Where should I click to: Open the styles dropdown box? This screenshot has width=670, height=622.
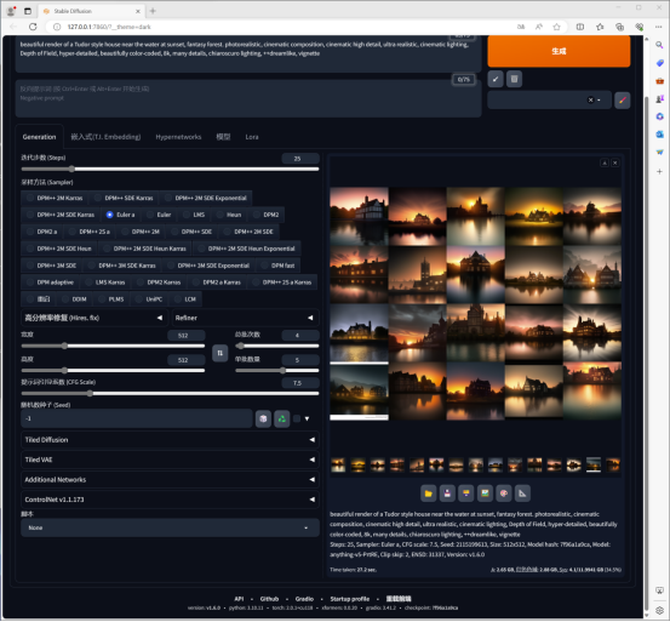(x=549, y=100)
